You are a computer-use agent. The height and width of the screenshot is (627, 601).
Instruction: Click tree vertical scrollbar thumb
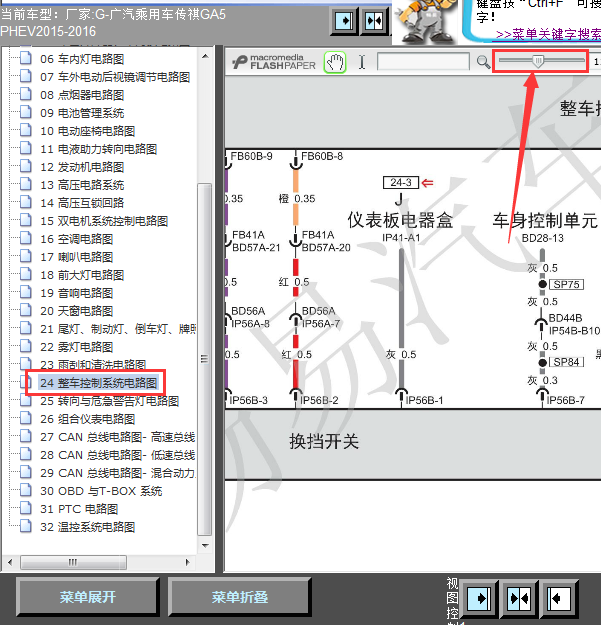[205, 359]
